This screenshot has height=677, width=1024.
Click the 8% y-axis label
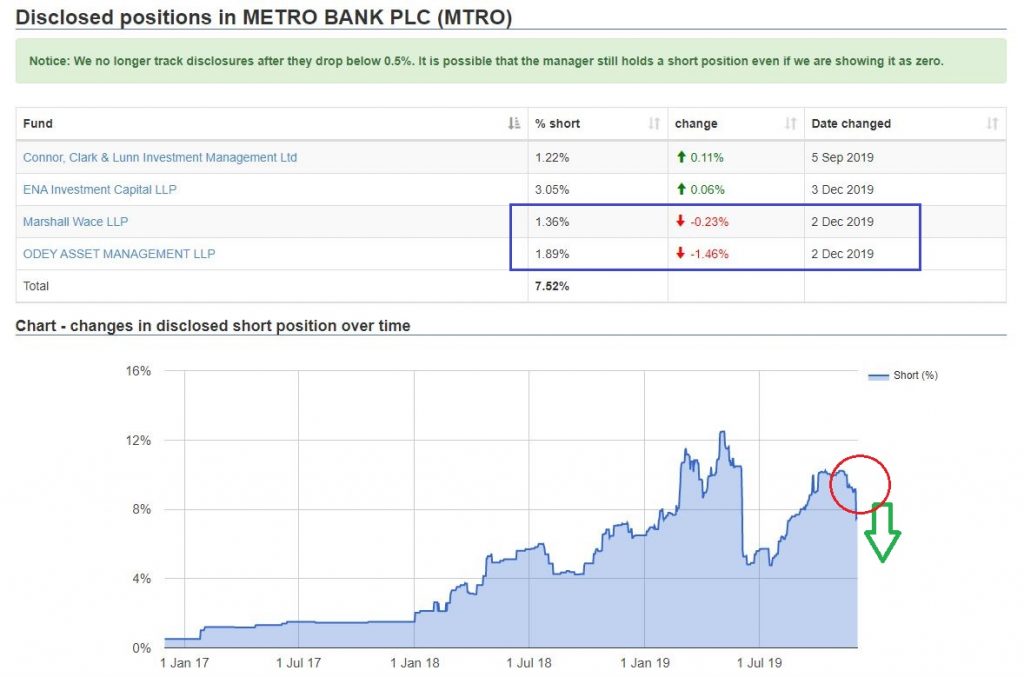(142, 509)
